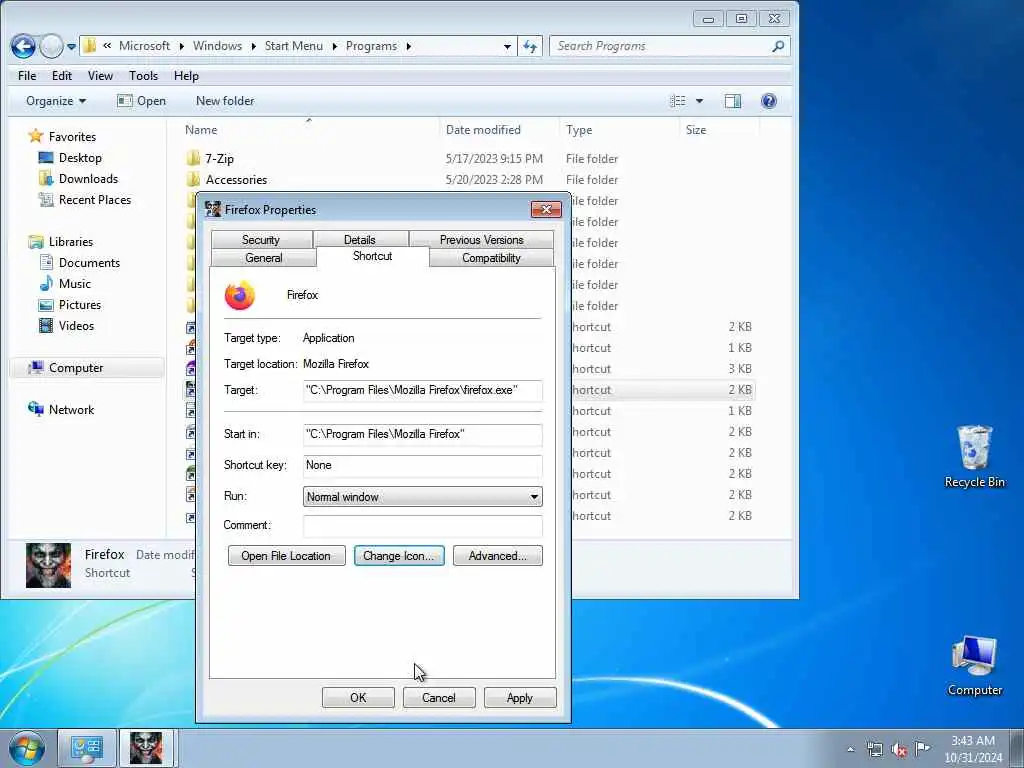Screen dimensions: 1024x768
Task: Select Videos library
Action: click(76, 325)
